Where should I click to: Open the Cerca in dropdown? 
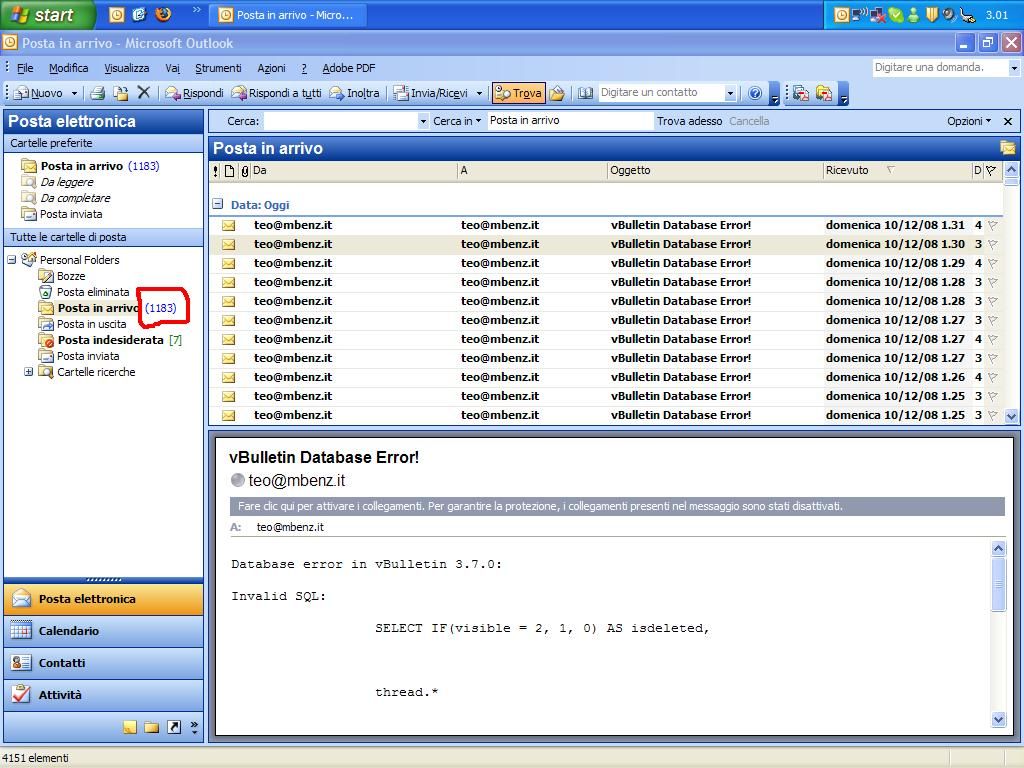(x=456, y=121)
